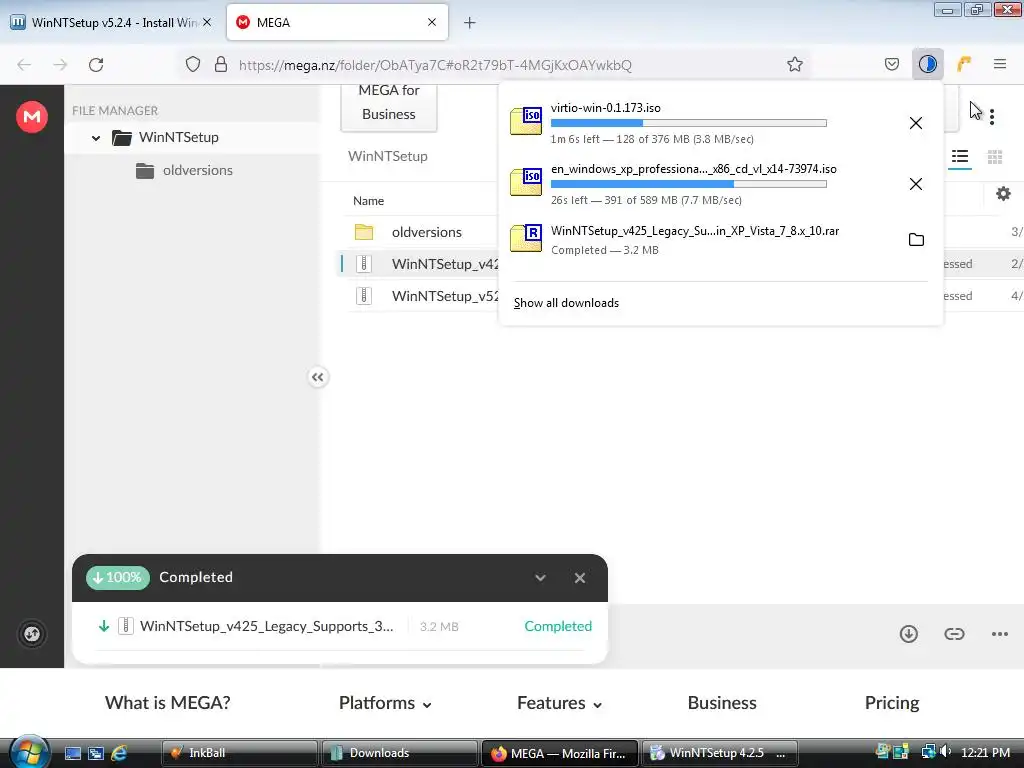Close the MEGA browser tab
This screenshot has height=768, width=1024.
pos(432,22)
